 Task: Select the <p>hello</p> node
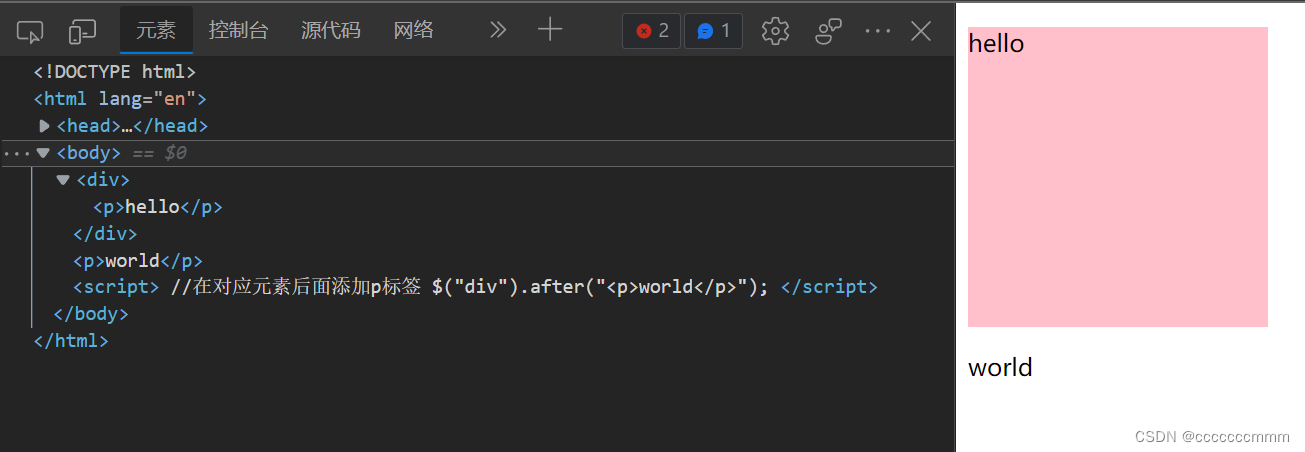tap(157, 207)
